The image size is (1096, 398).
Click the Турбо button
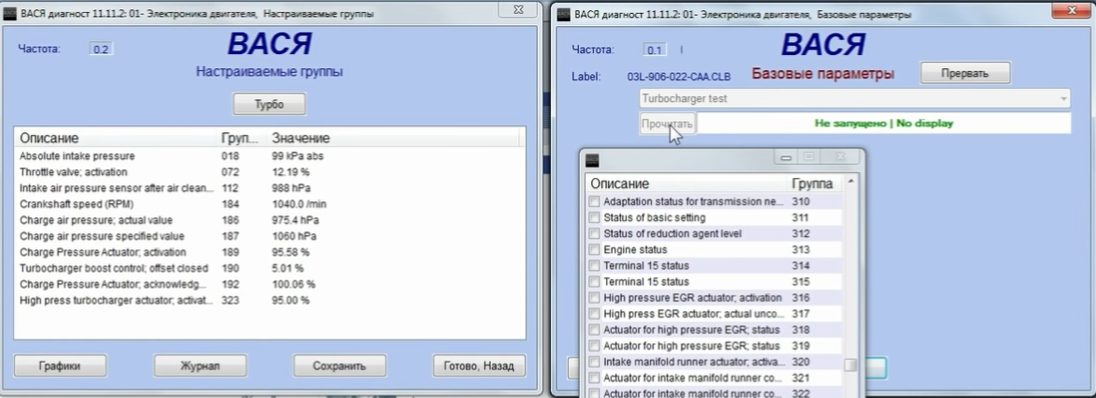coord(269,105)
